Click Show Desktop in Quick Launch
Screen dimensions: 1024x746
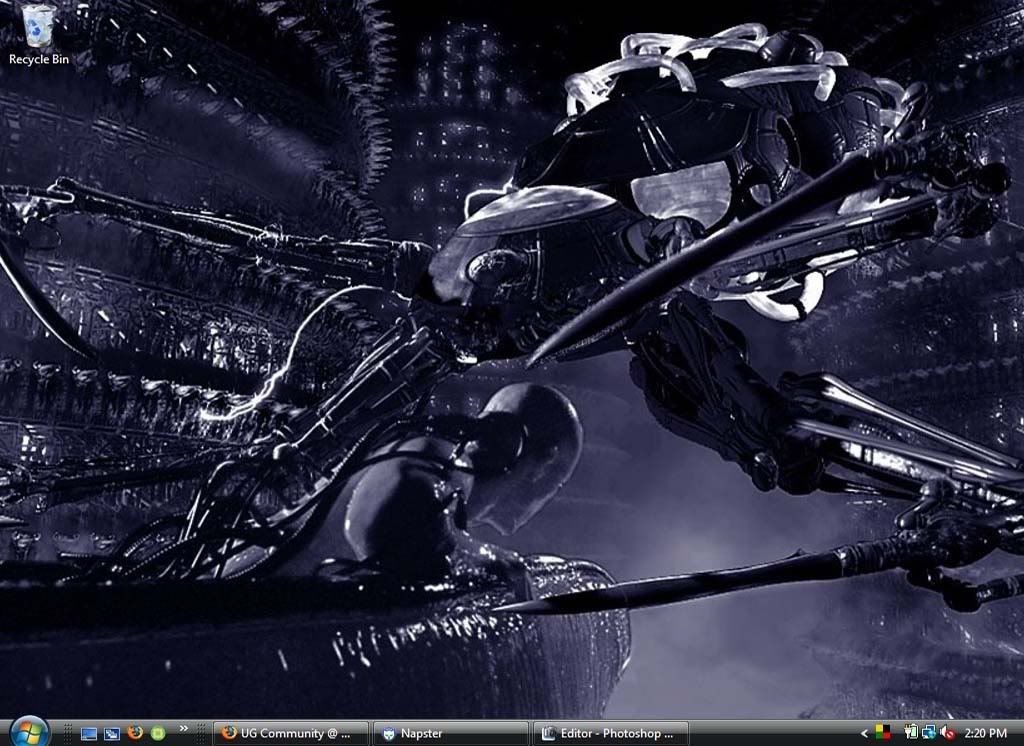(88, 734)
